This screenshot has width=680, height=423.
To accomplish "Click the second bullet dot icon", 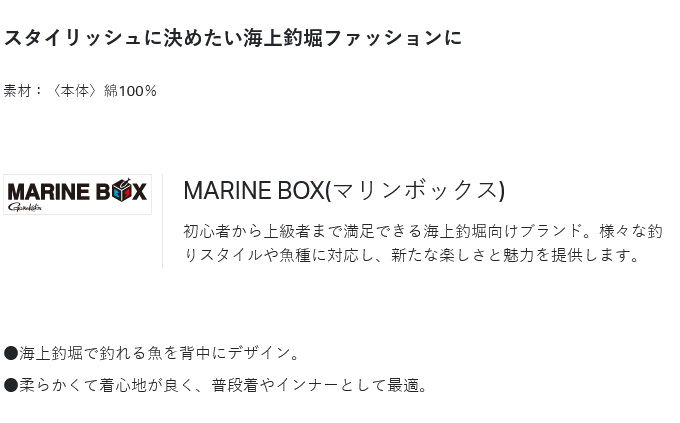I will click(11, 385).
